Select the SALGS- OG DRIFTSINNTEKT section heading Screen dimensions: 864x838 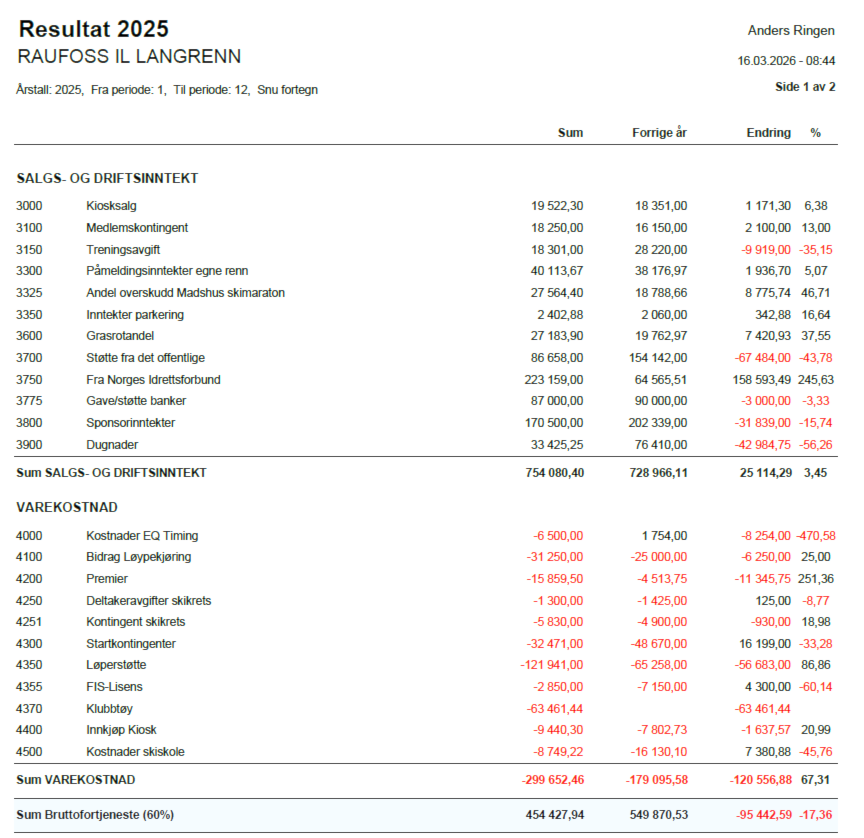coord(107,178)
